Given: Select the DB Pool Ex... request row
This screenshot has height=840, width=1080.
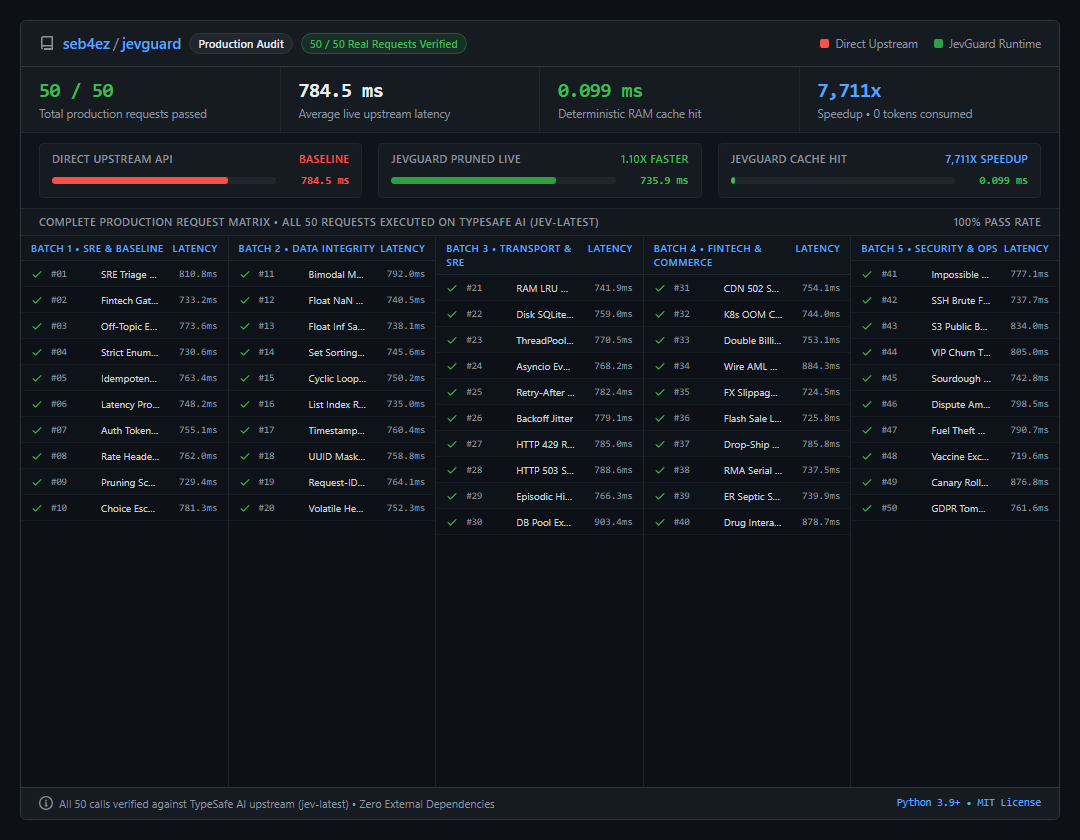Looking at the screenshot, I should 539,522.
